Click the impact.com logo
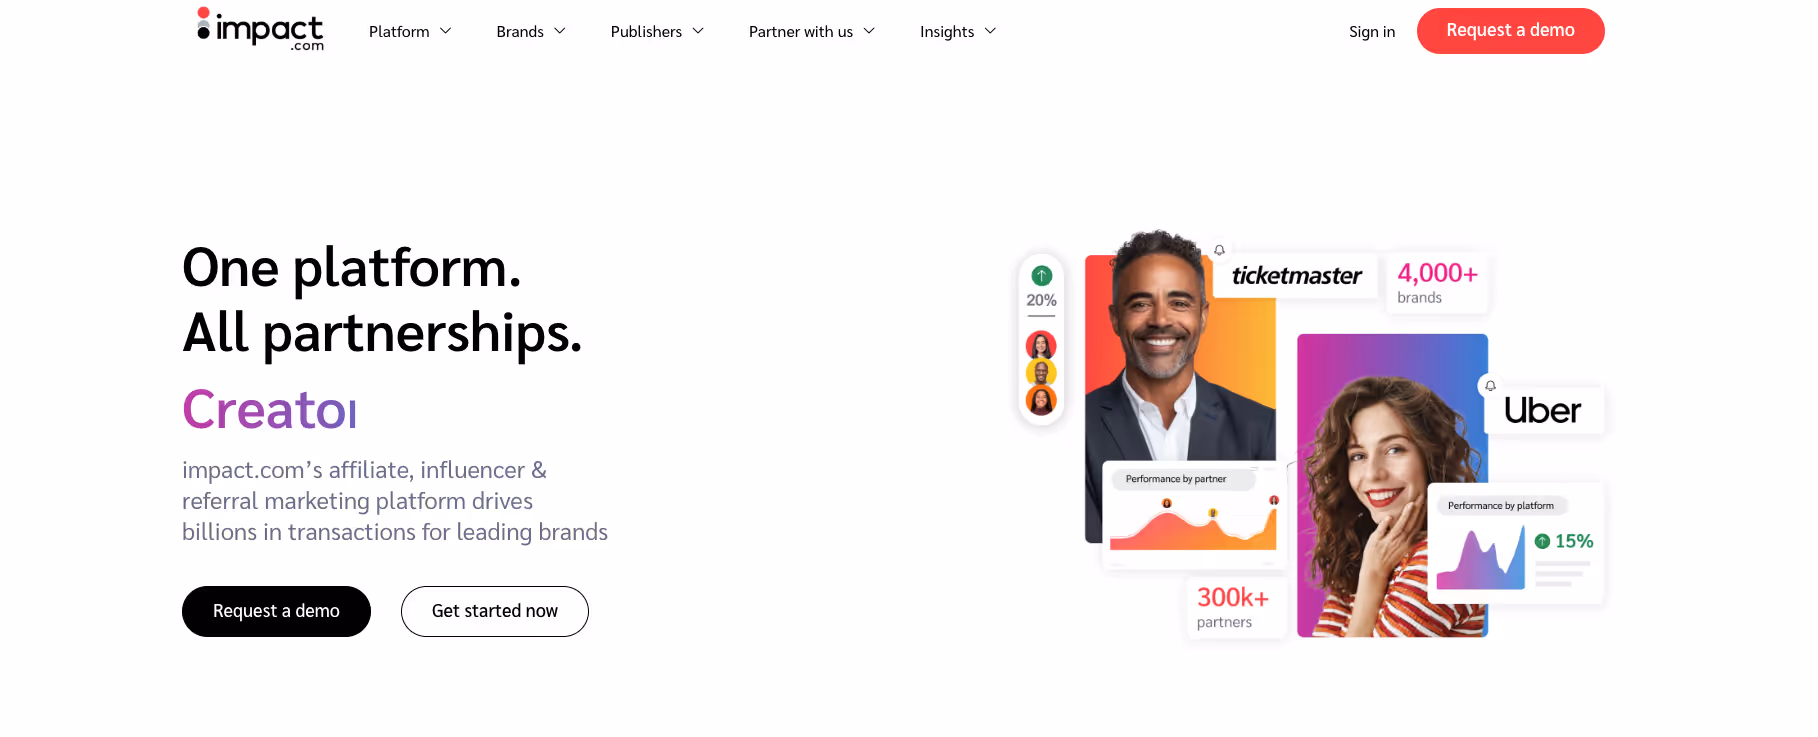This screenshot has height=737, width=1818. coord(260,29)
